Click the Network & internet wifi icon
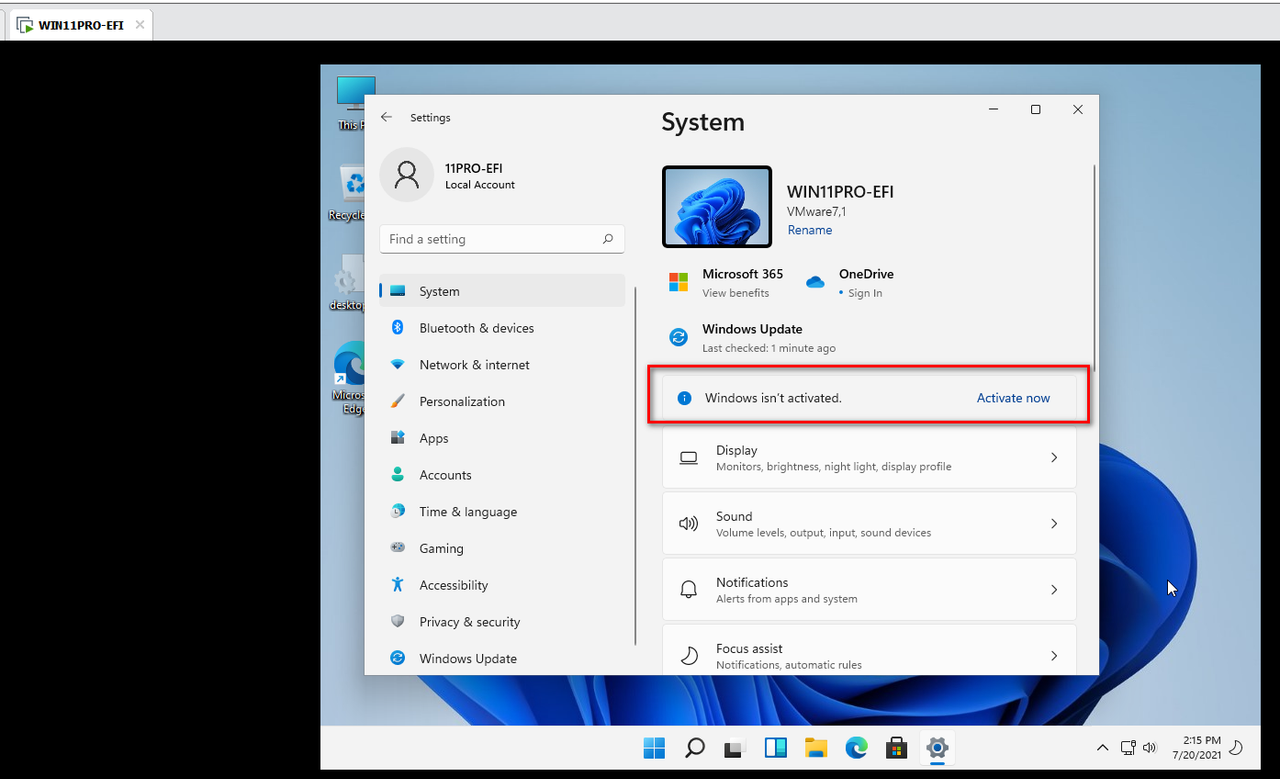1280x779 pixels. pos(397,365)
